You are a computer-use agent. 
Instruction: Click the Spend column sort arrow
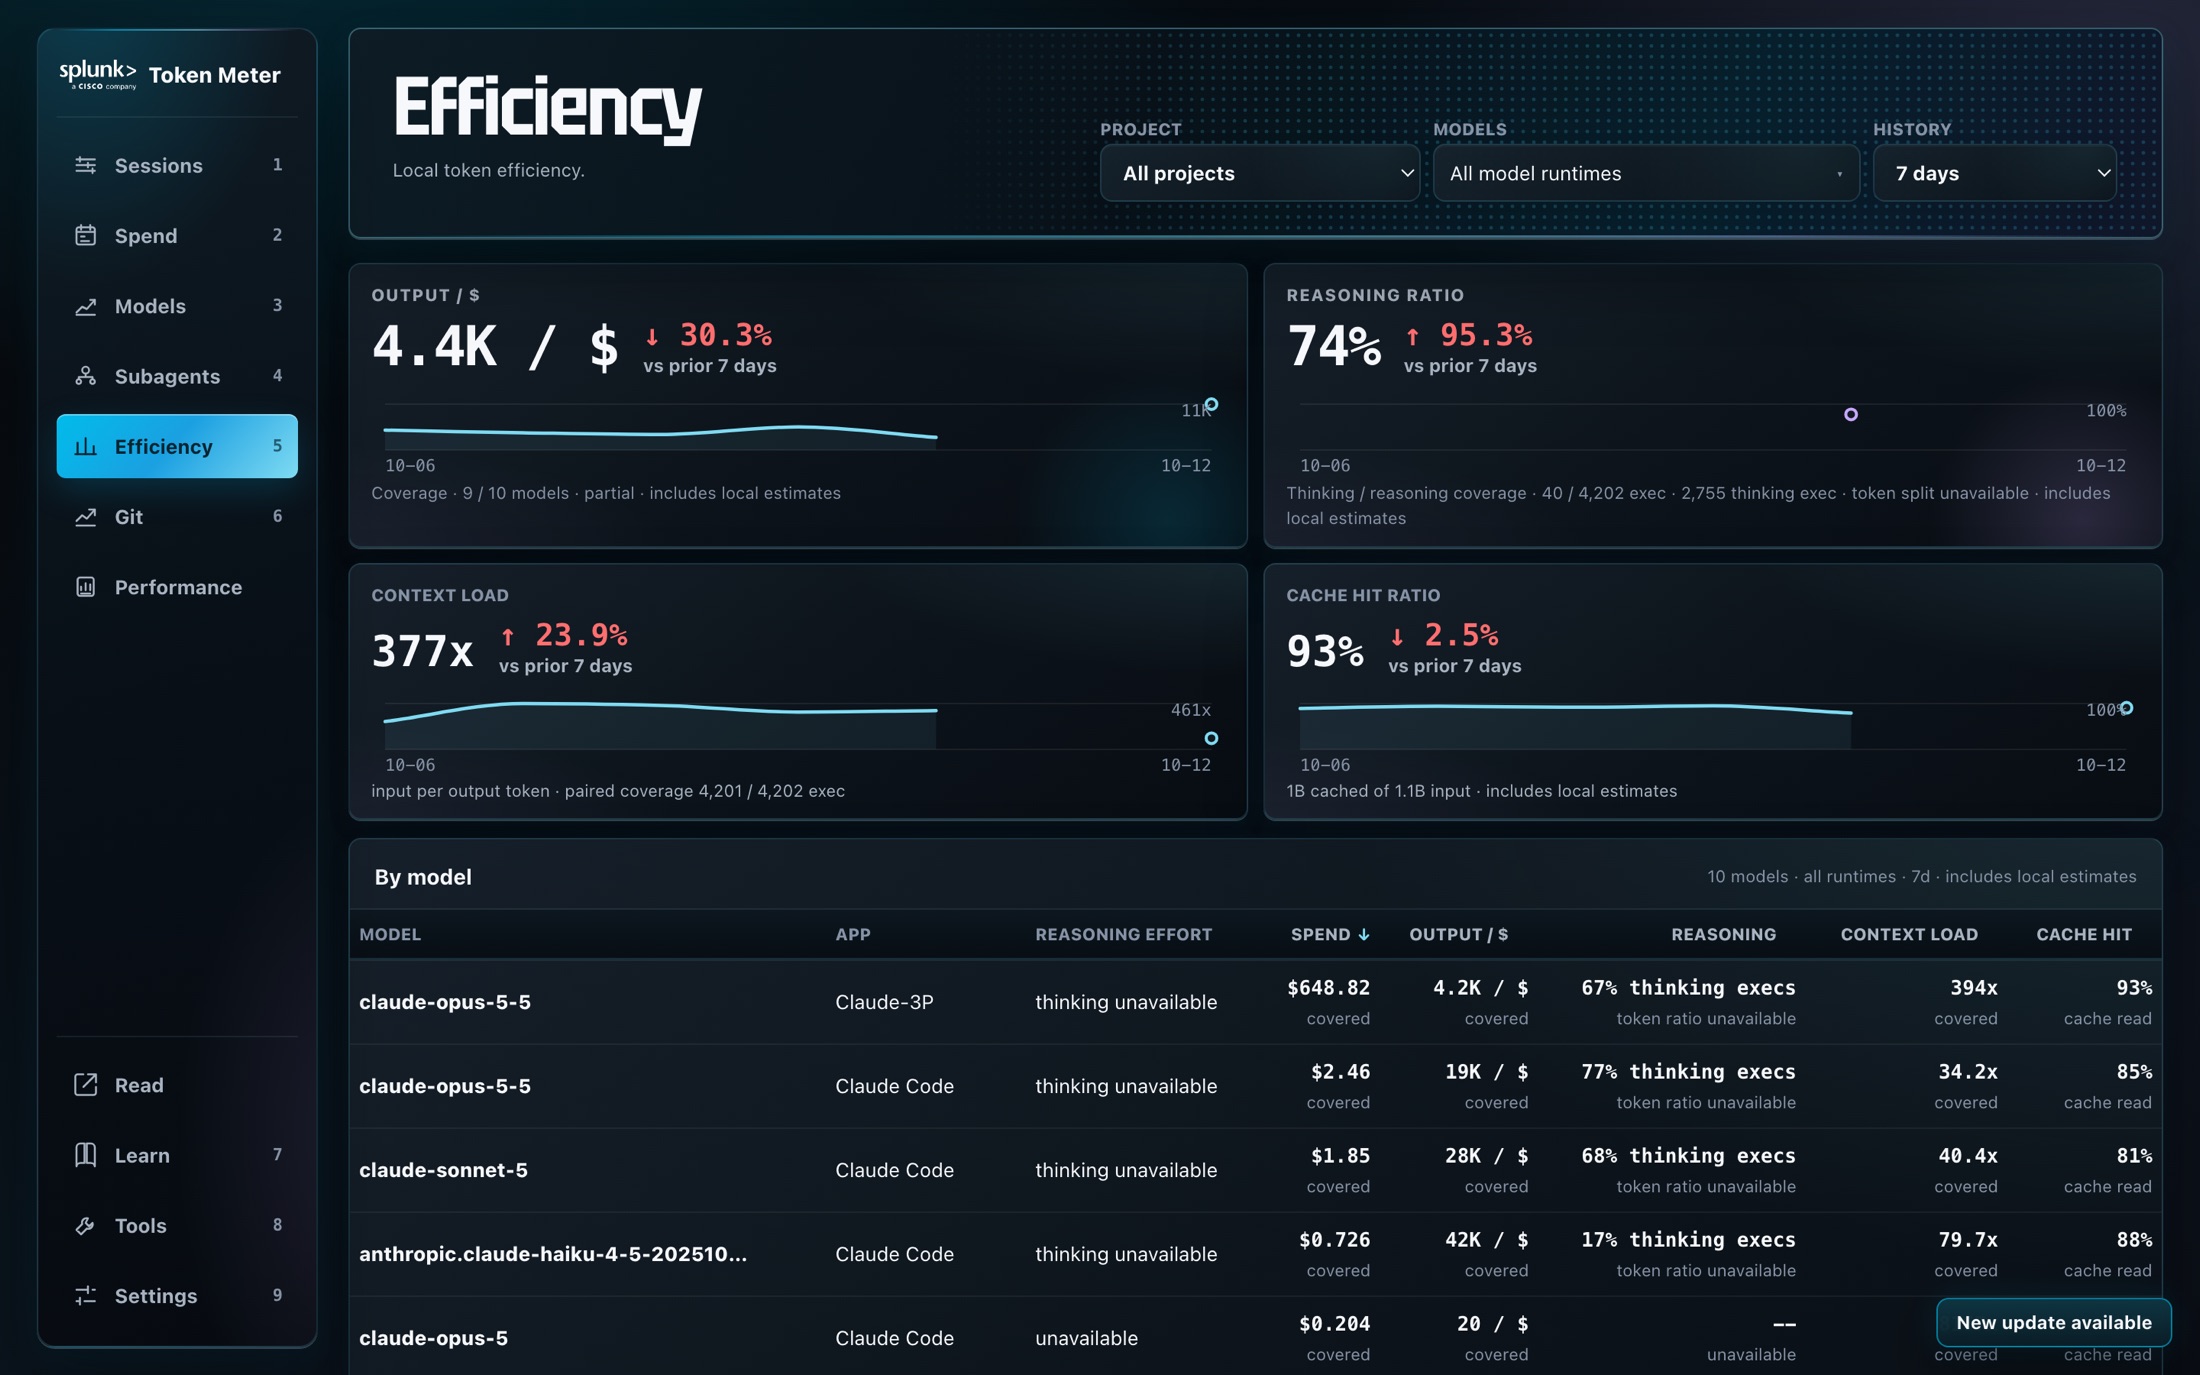click(1363, 934)
